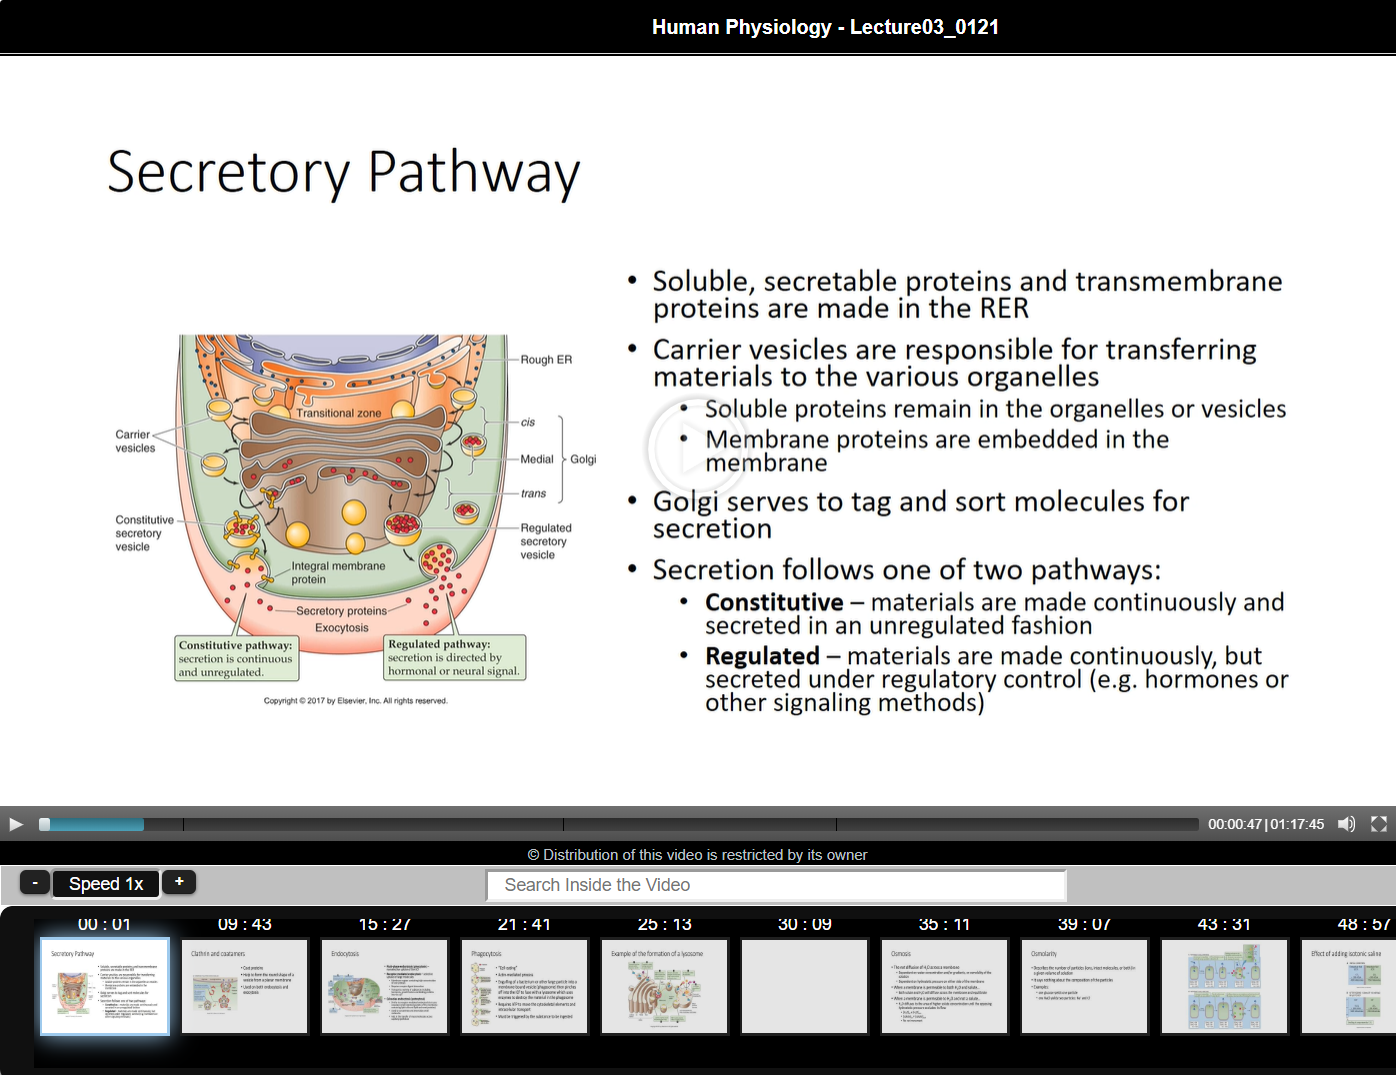Mute the video with the speaker icon
The image size is (1396, 1075).
point(1346,824)
